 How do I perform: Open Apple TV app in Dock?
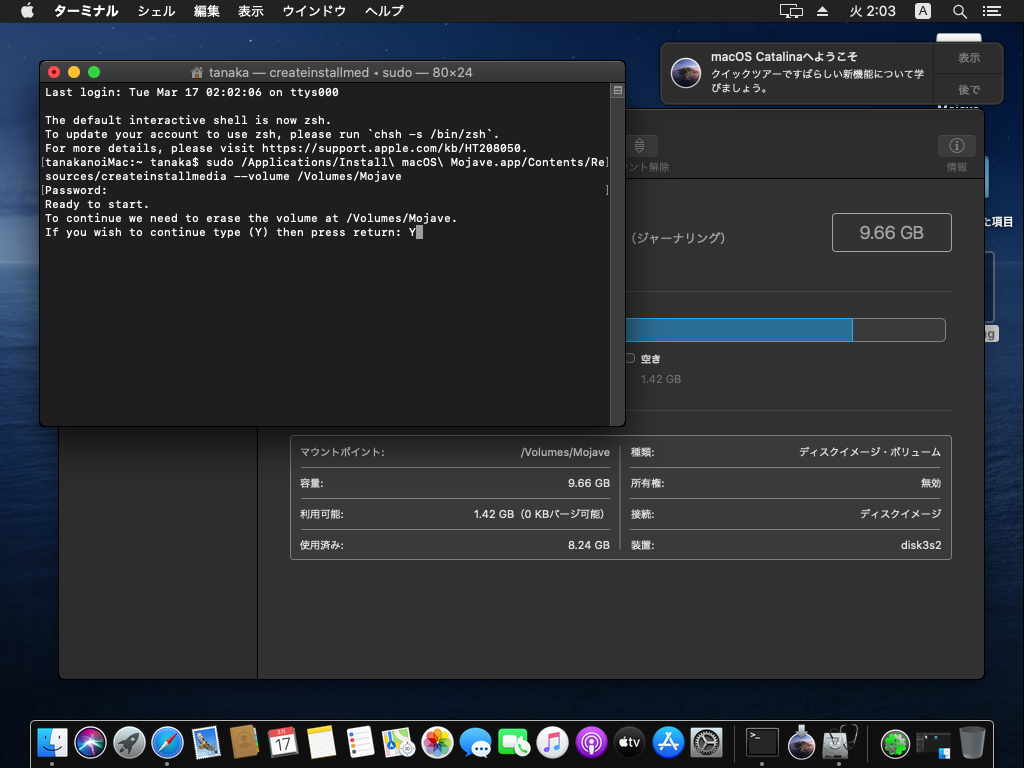click(x=630, y=743)
